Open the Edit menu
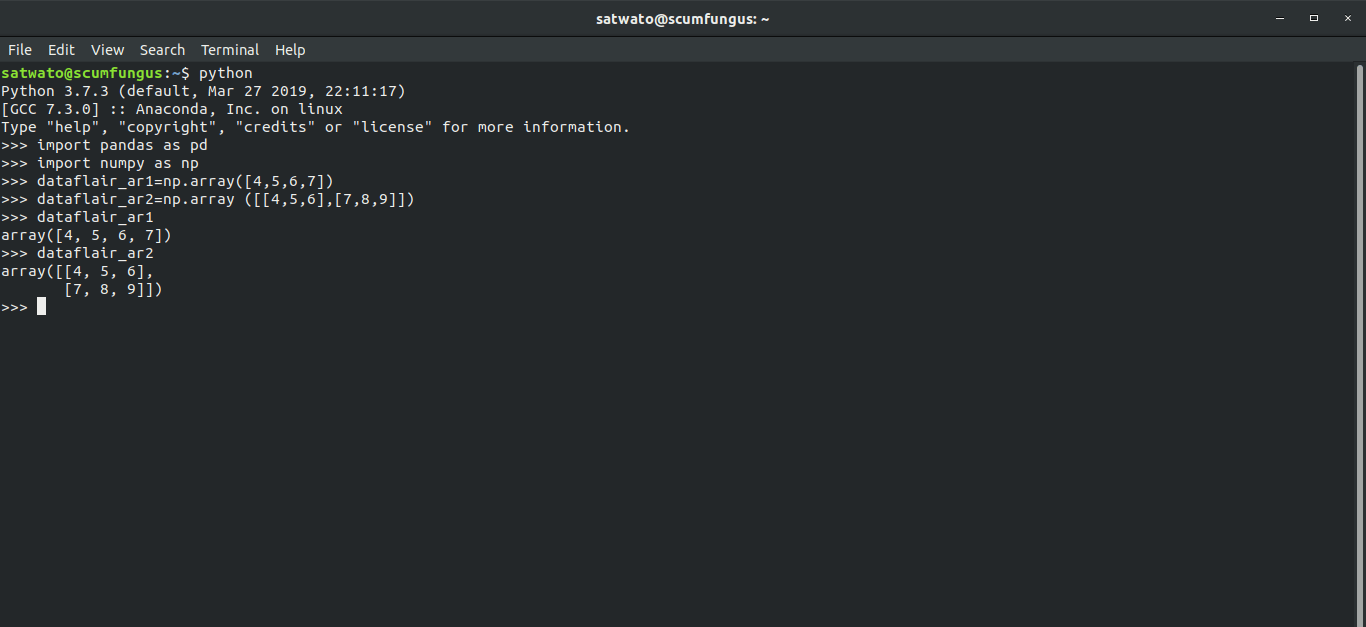 point(61,49)
